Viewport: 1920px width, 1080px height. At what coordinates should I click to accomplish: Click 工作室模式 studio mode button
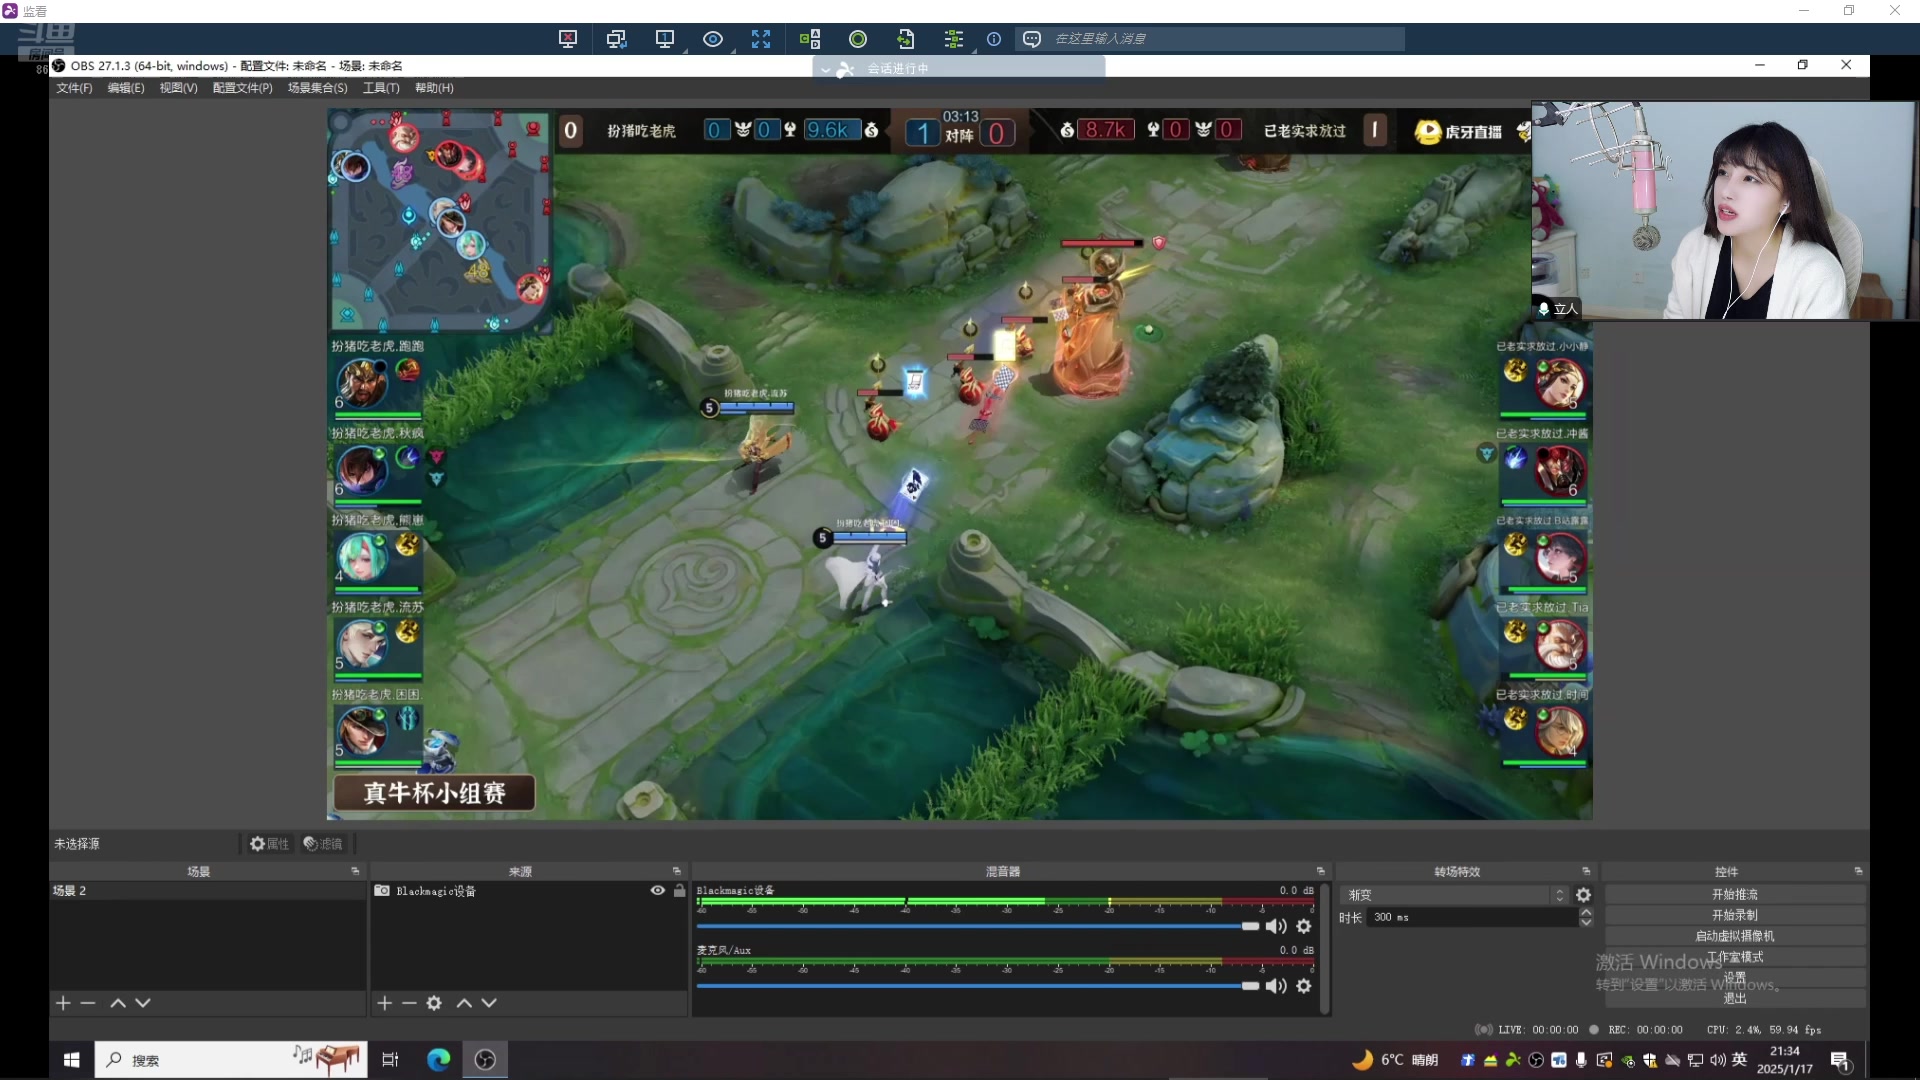(1735, 957)
